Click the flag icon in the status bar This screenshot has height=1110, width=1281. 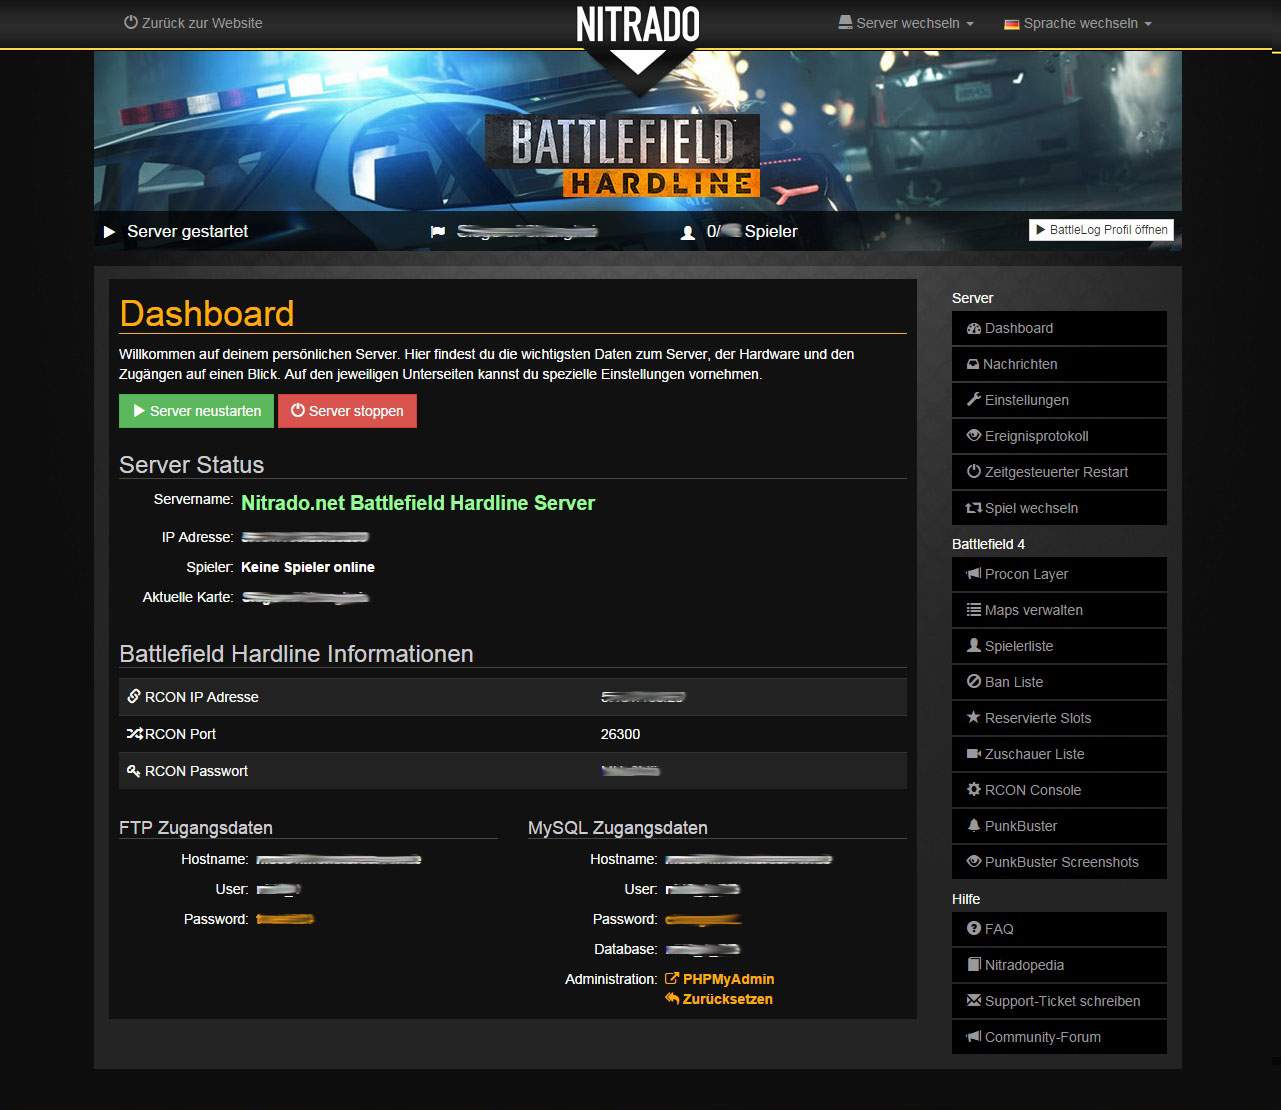click(x=438, y=231)
